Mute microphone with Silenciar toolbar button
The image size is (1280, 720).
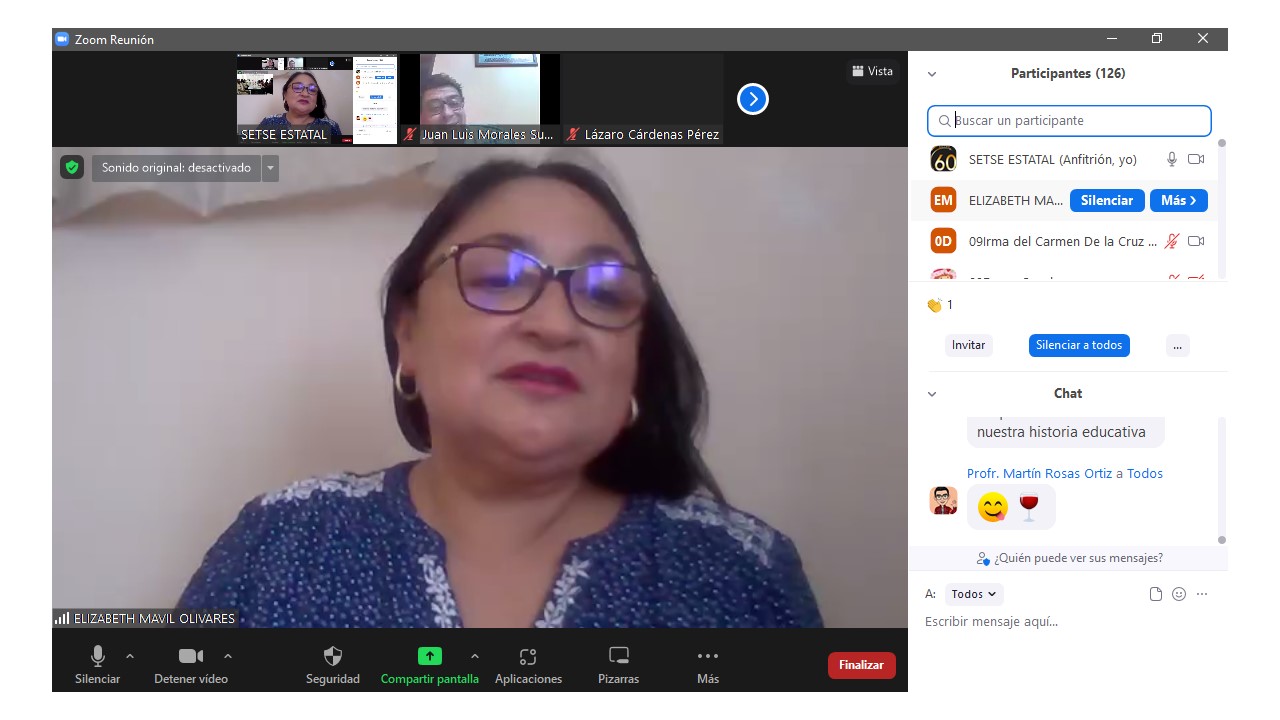(97, 665)
